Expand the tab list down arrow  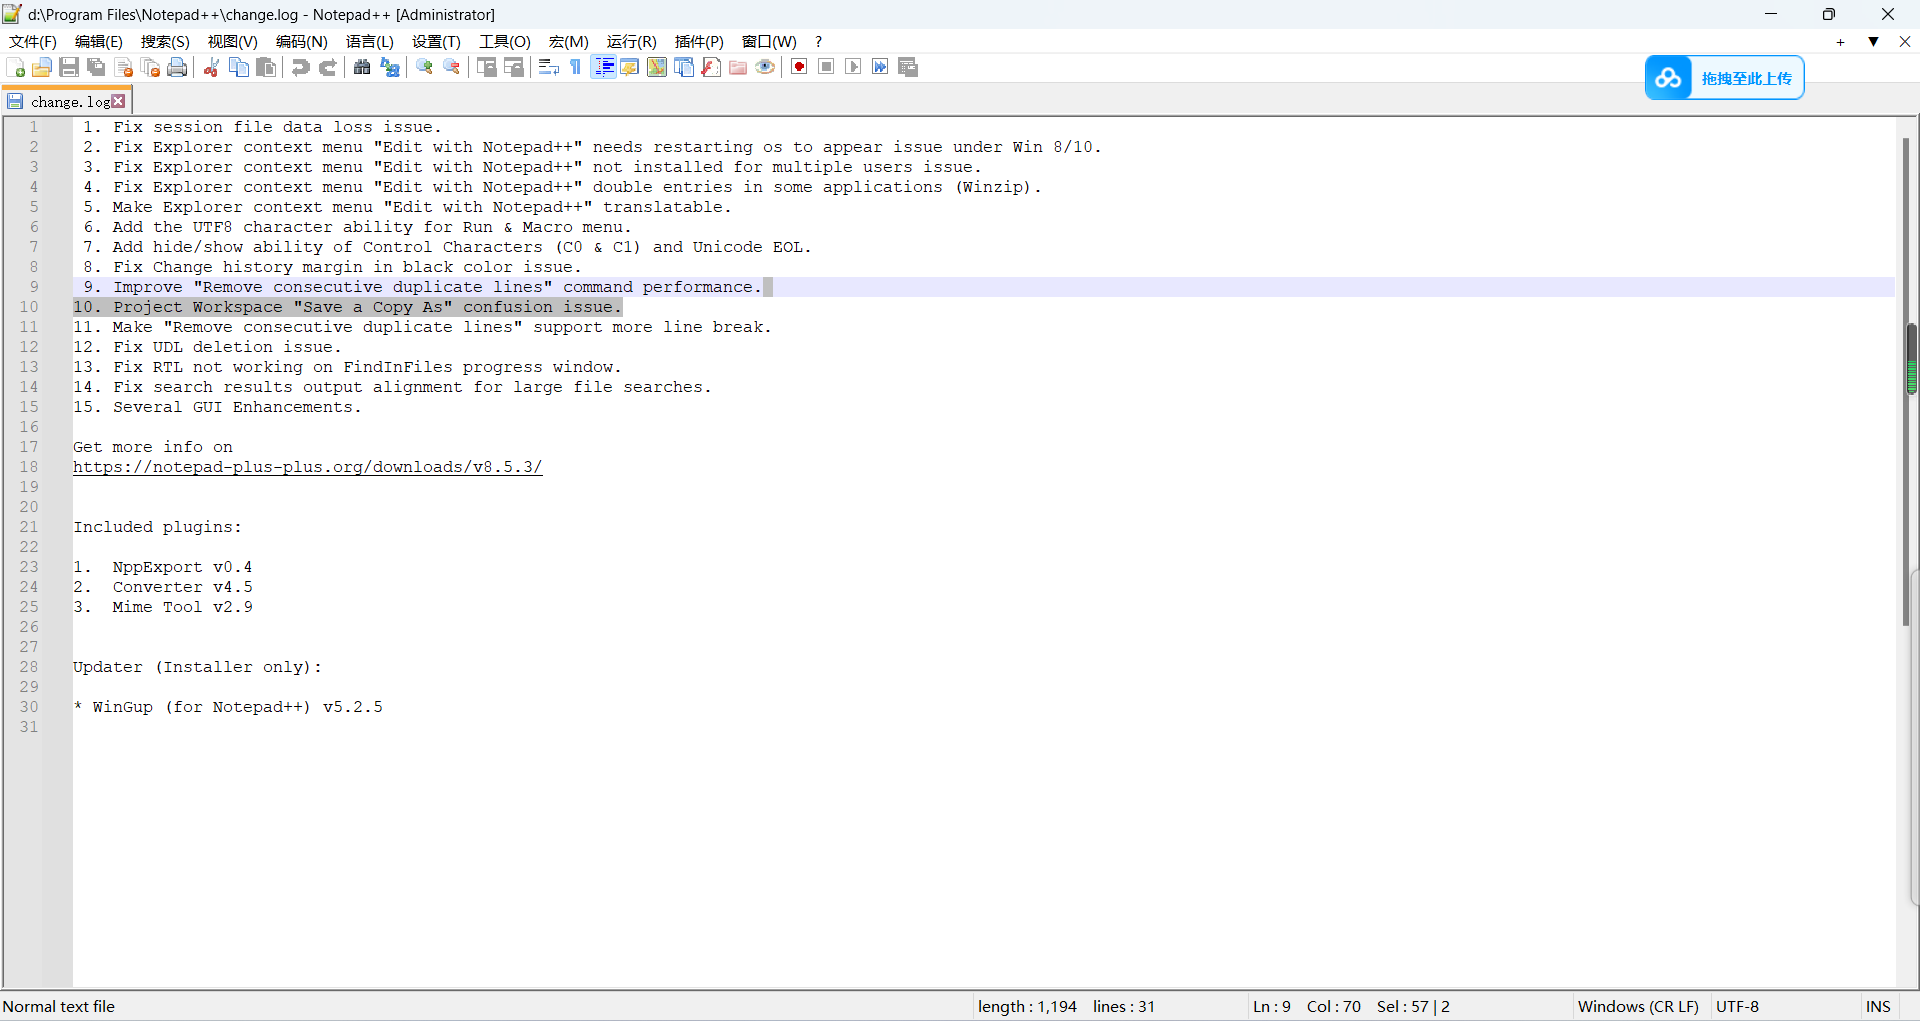click(x=1873, y=42)
